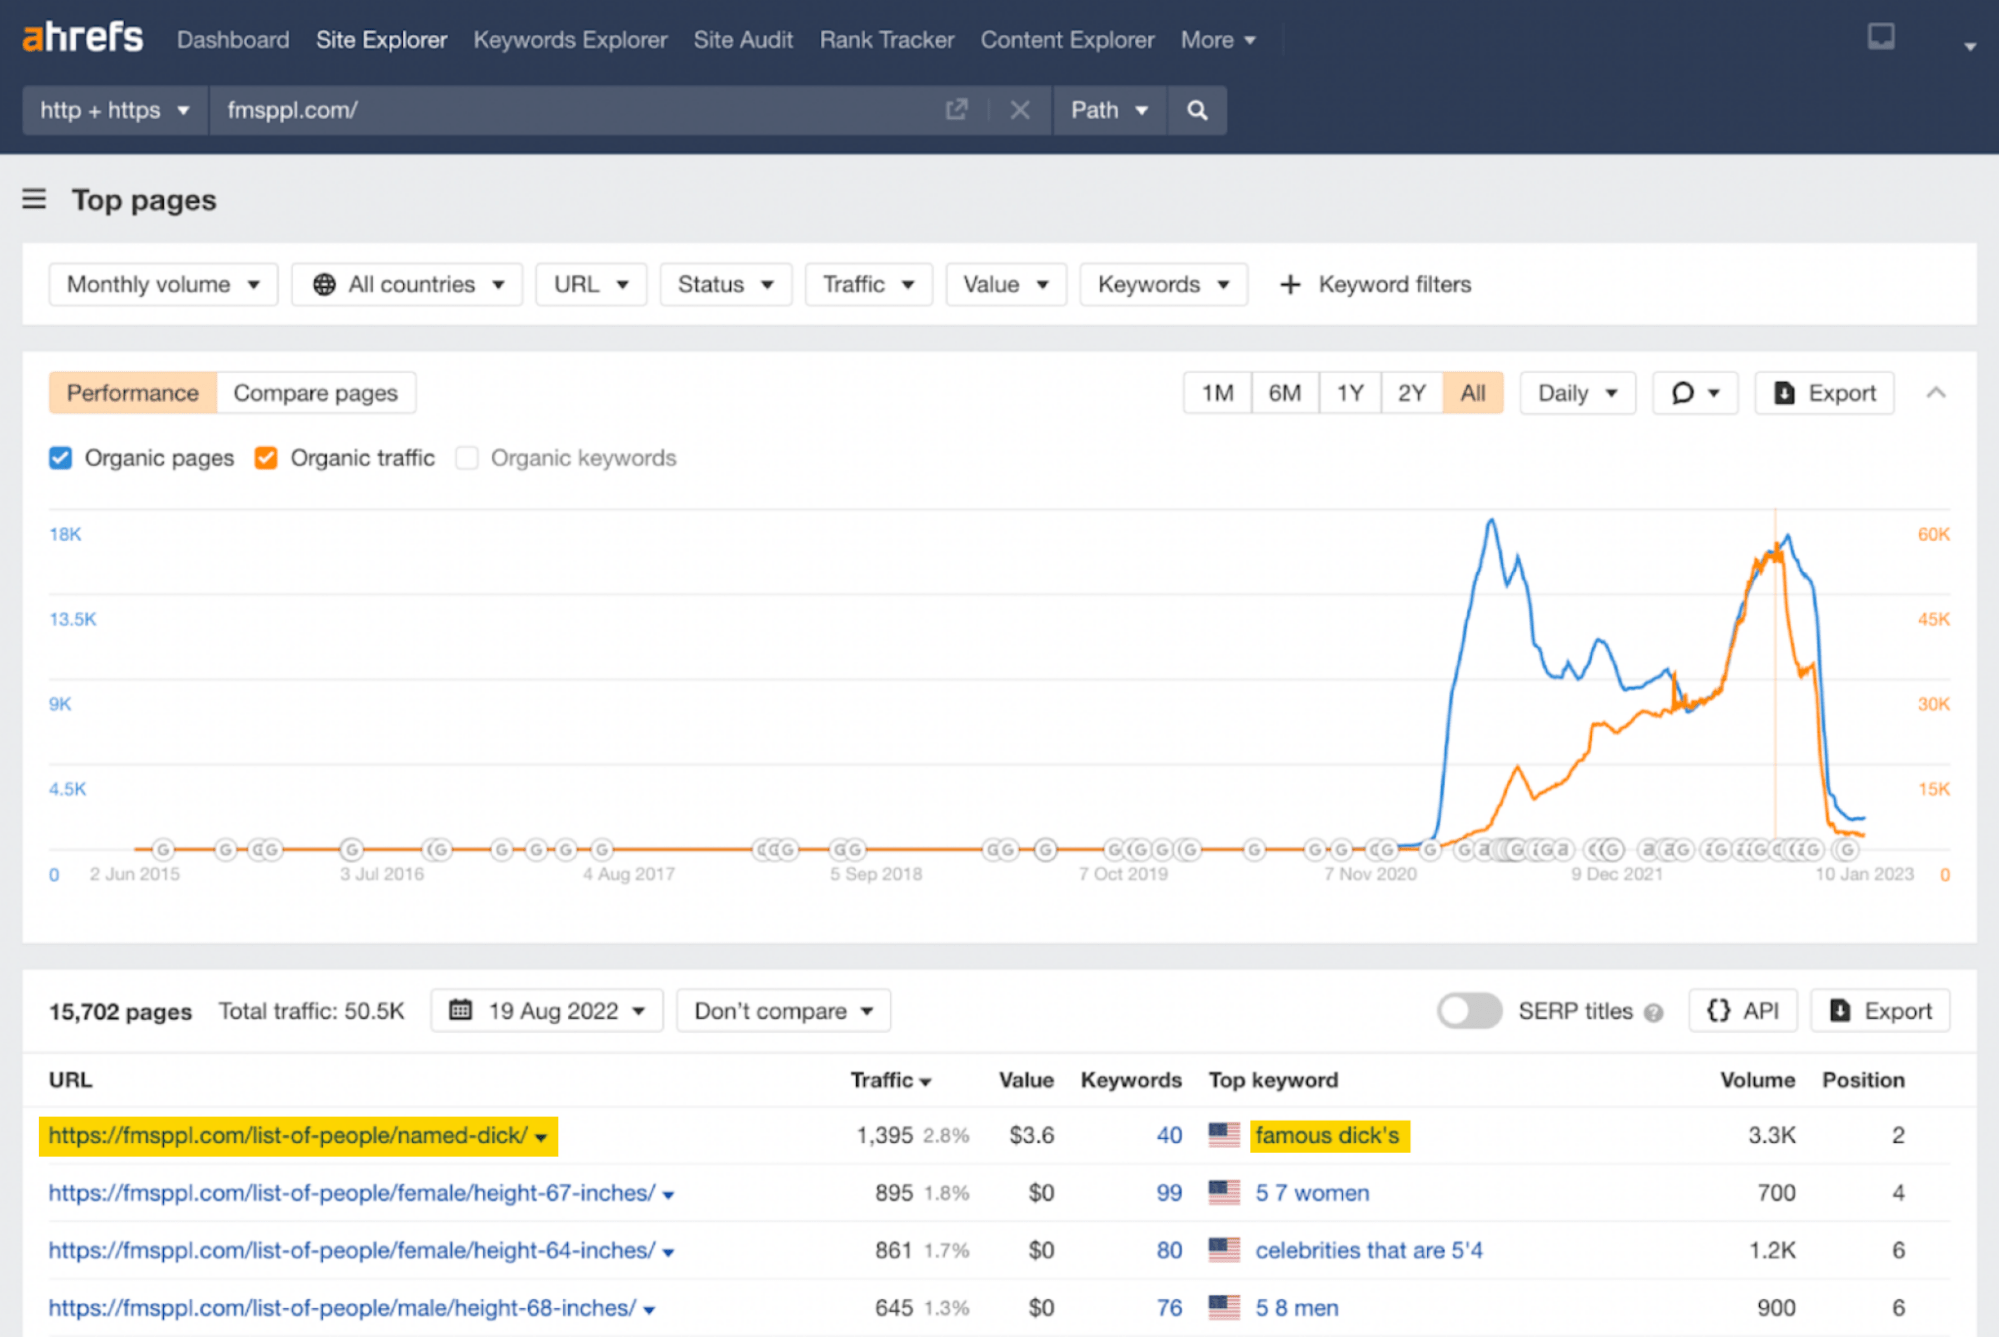Screen dimensions: 1999x1338
Task: Enable the Organic keywords checkbox
Action: pyautogui.click(x=467, y=458)
